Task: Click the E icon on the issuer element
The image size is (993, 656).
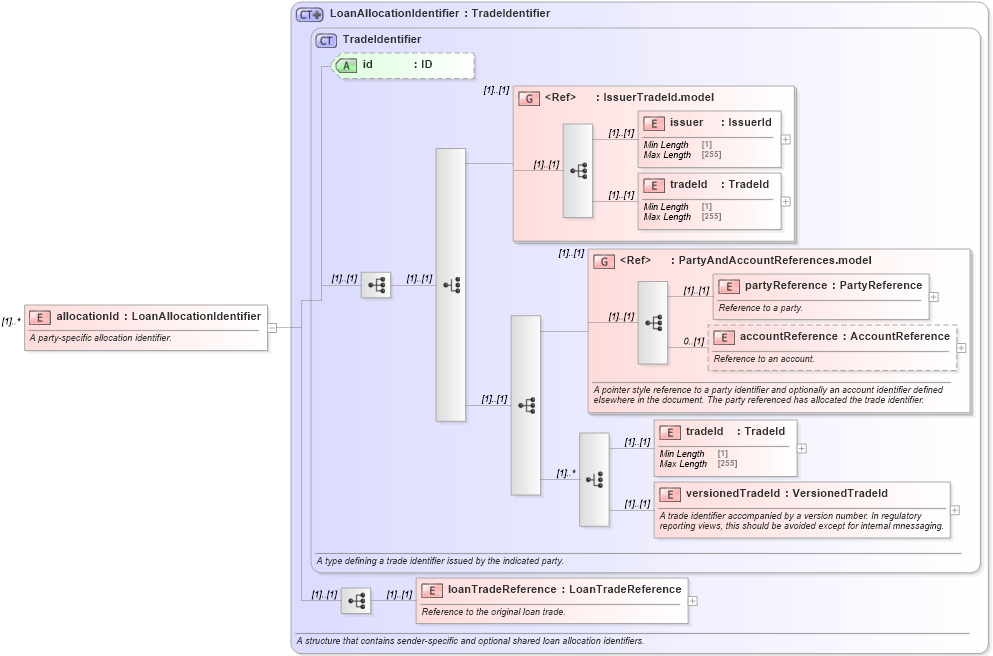Action: (x=655, y=123)
